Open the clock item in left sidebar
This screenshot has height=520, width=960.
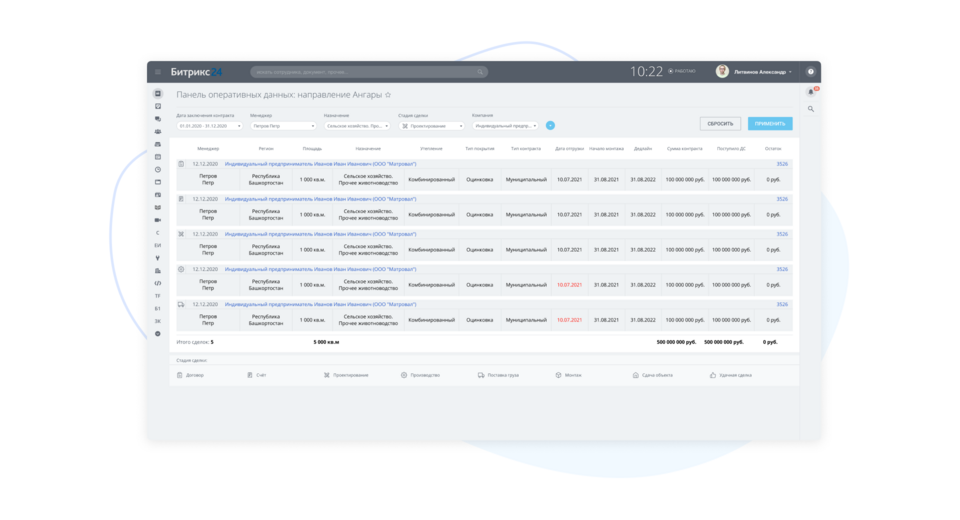(x=158, y=170)
